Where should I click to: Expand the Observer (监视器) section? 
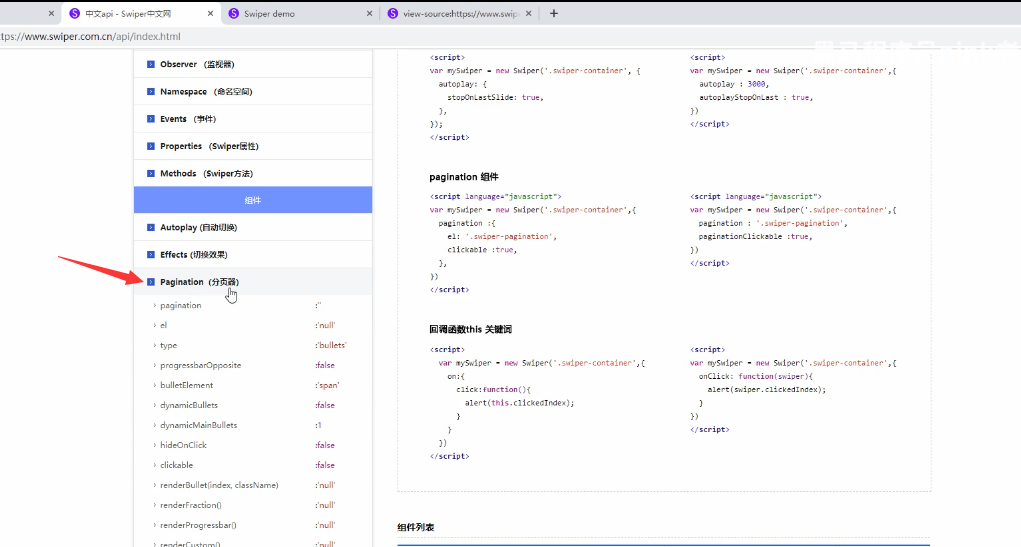[x=253, y=64]
